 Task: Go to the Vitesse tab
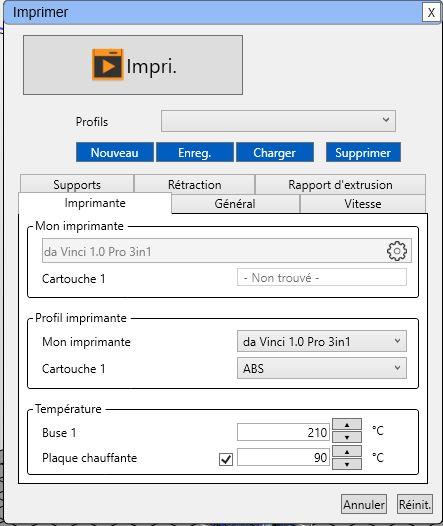pyautogui.click(x=363, y=203)
